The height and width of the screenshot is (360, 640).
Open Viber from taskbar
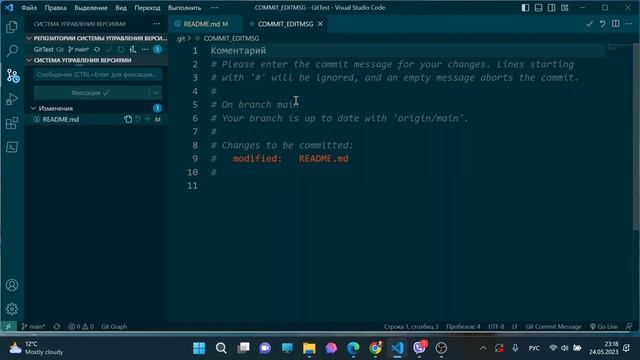(419, 348)
